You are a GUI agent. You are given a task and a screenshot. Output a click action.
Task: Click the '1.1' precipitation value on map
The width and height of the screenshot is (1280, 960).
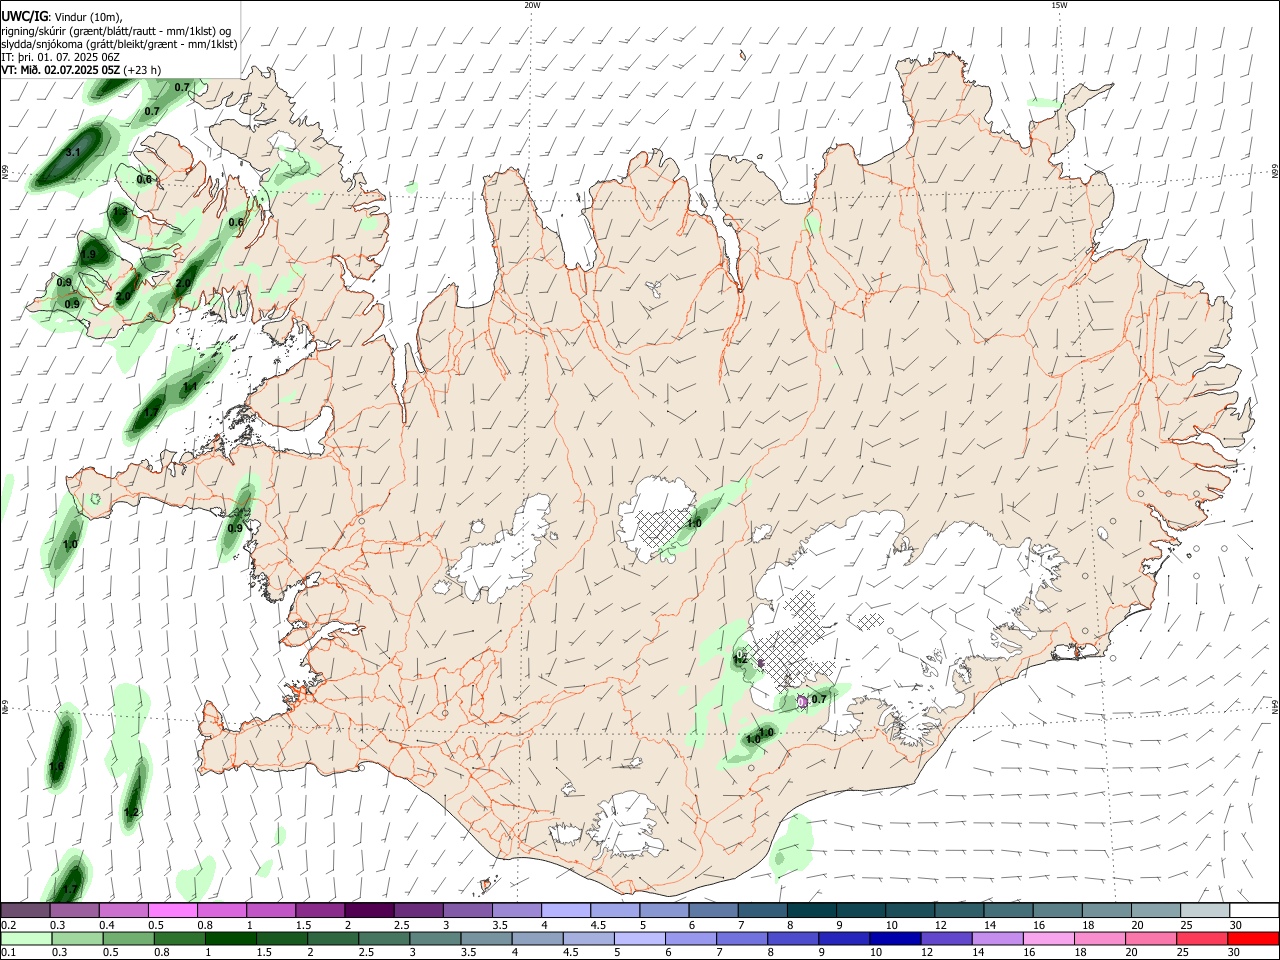tap(189, 386)
